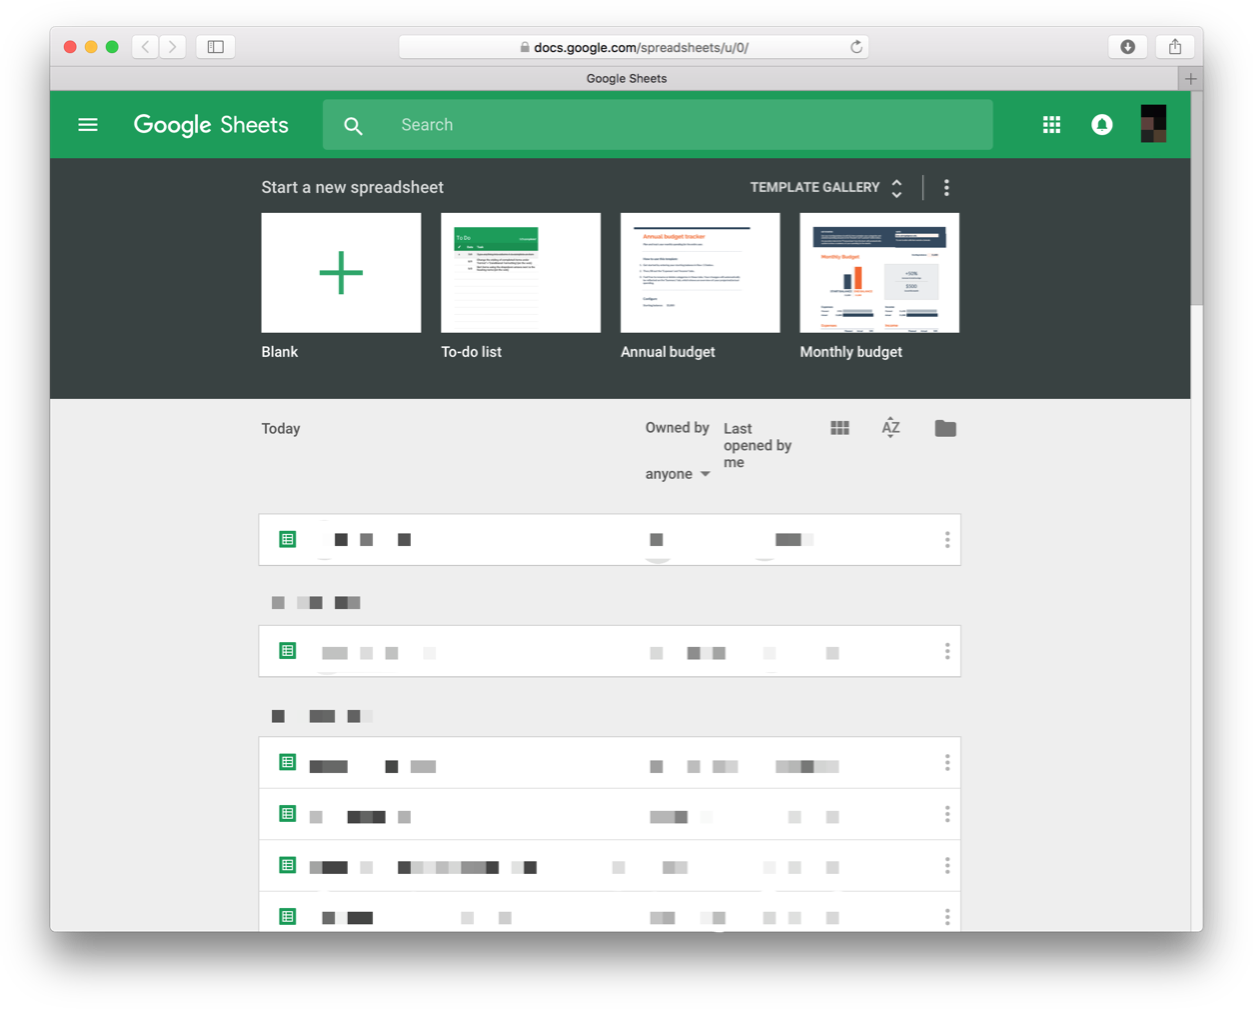Click the Safari address bar

[634, 47]
